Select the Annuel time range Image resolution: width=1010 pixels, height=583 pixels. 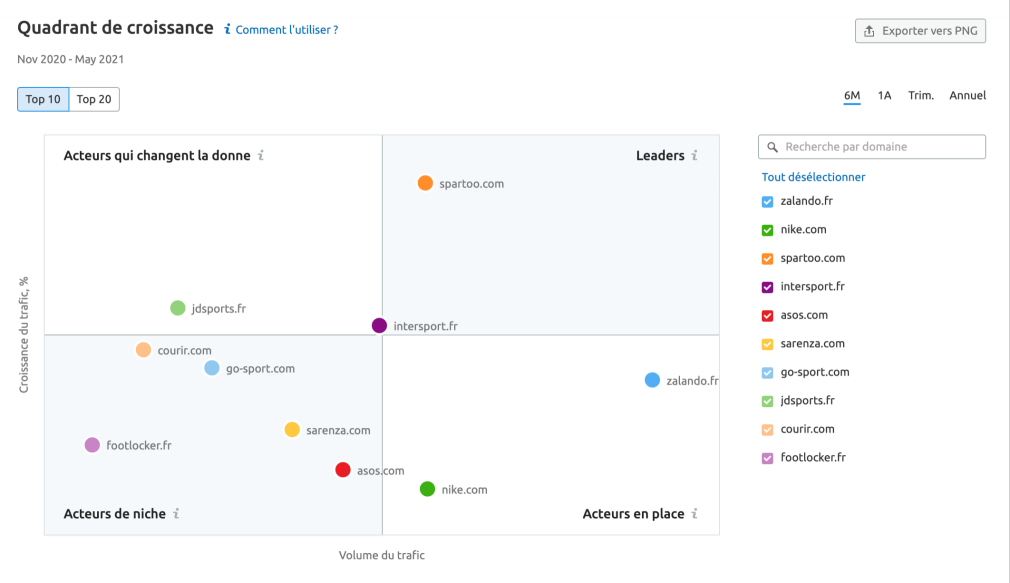[967, 95]
